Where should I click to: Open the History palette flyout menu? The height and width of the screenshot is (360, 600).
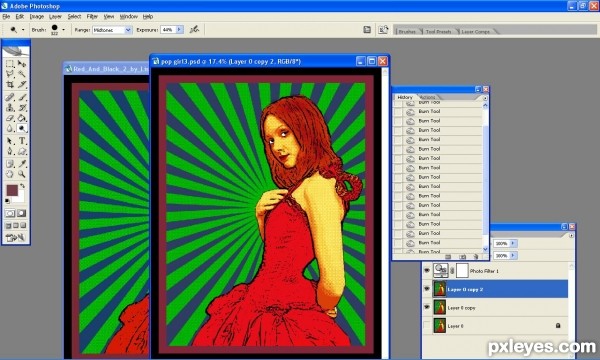485,98
